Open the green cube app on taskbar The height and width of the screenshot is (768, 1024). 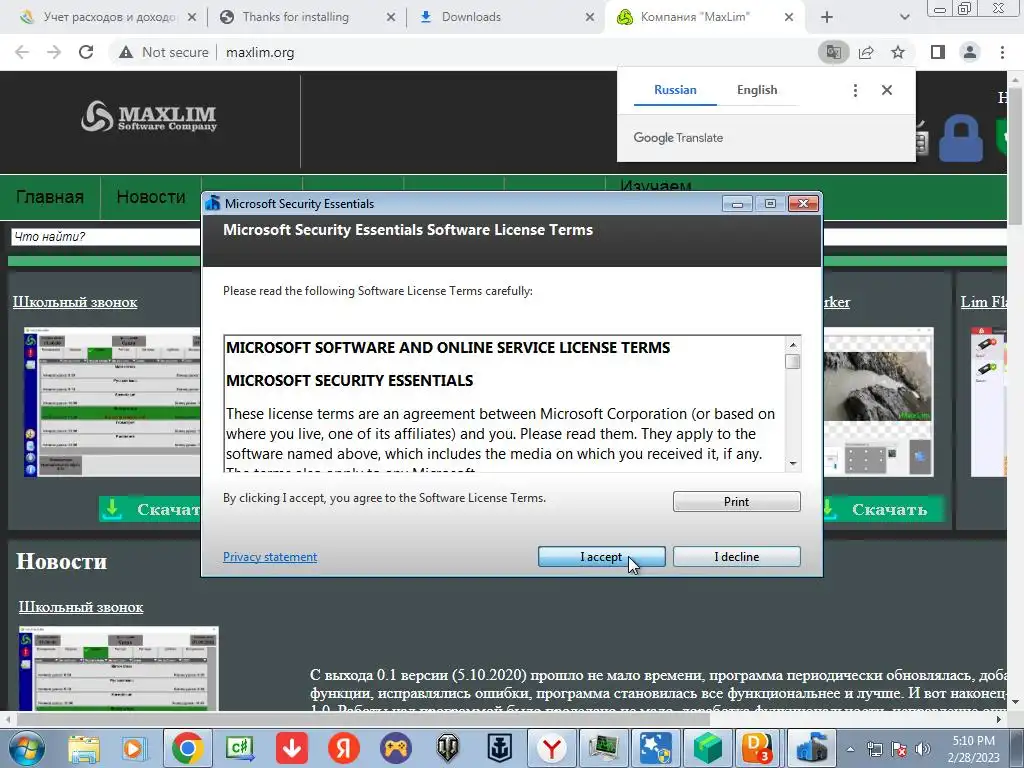coord(708,748)
